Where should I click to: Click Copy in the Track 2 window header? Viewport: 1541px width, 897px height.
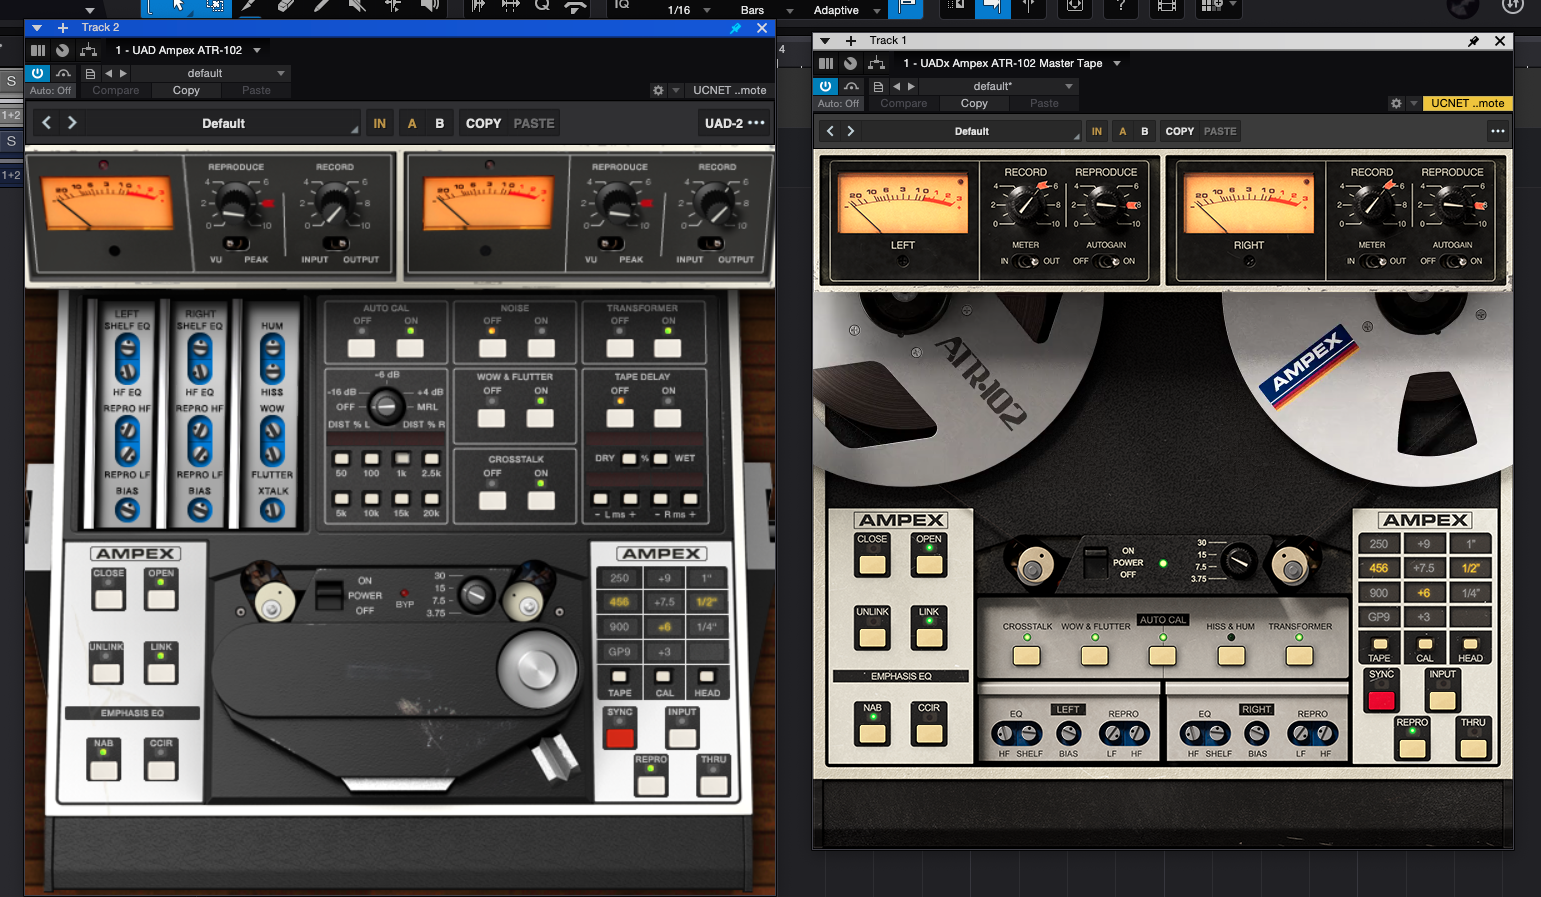(x=186, y=90)
